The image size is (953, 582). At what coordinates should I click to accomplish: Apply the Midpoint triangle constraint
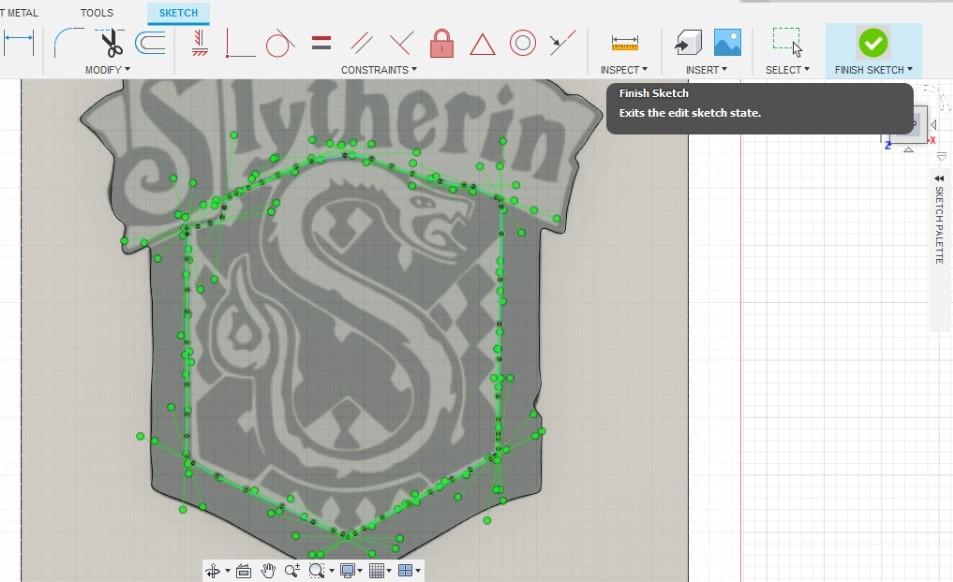coord(483,44)
